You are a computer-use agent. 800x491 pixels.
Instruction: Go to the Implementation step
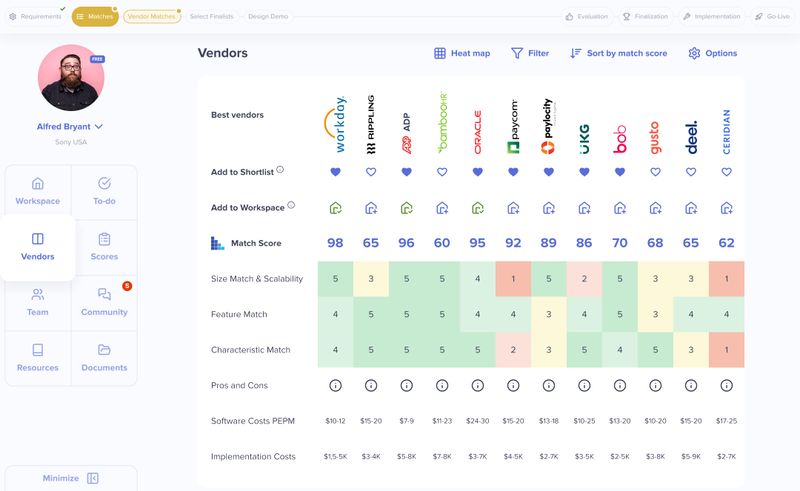click(x=712, y=16)
